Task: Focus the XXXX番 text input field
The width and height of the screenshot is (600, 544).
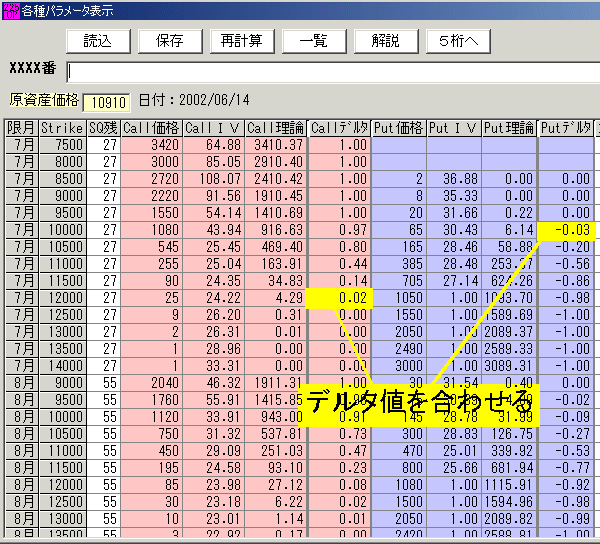Action: [333, 72]
